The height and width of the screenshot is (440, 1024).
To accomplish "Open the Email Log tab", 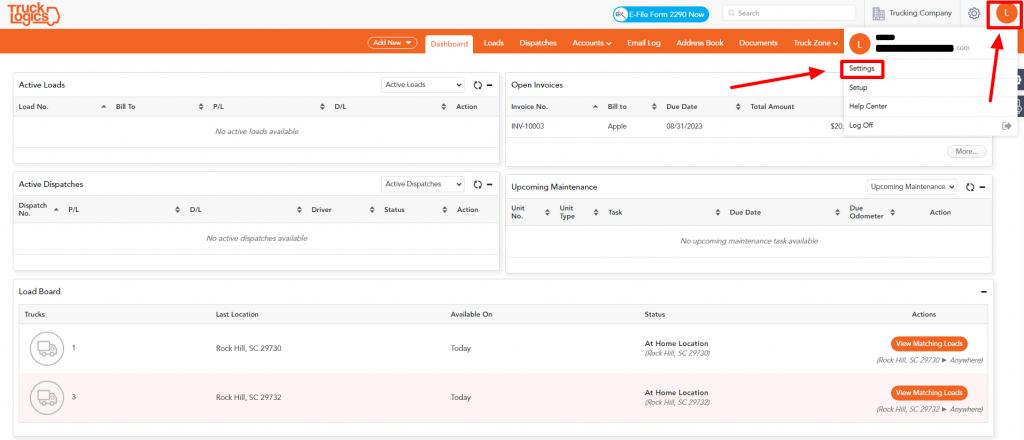I will [x=644, y=43].
